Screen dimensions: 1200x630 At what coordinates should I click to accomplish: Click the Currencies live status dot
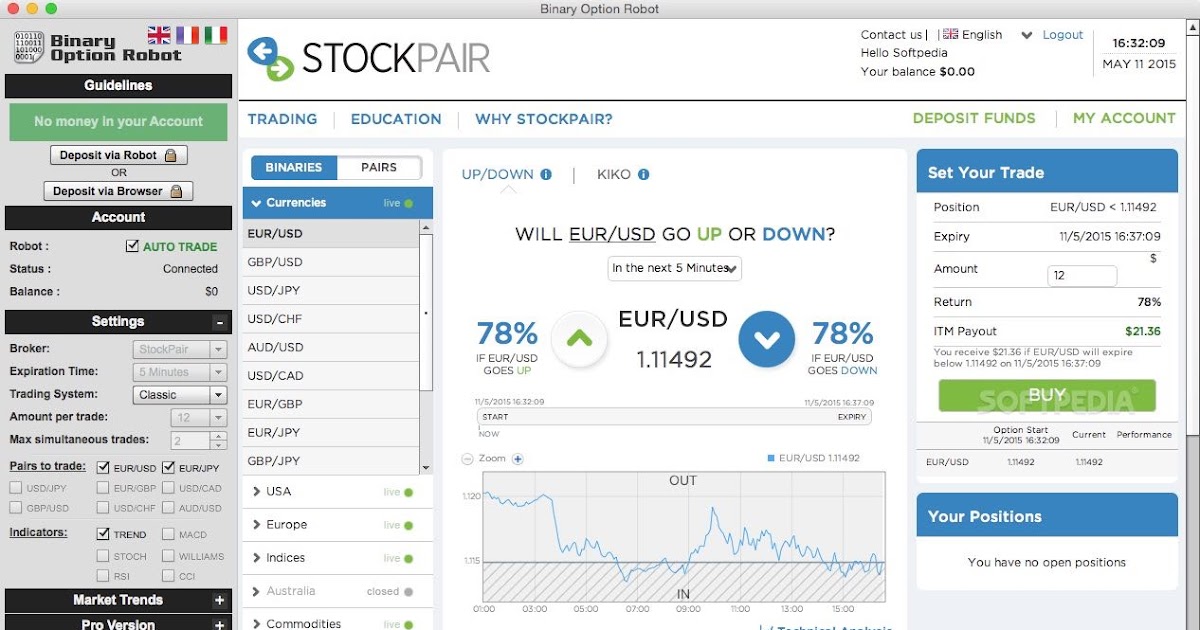408,203
